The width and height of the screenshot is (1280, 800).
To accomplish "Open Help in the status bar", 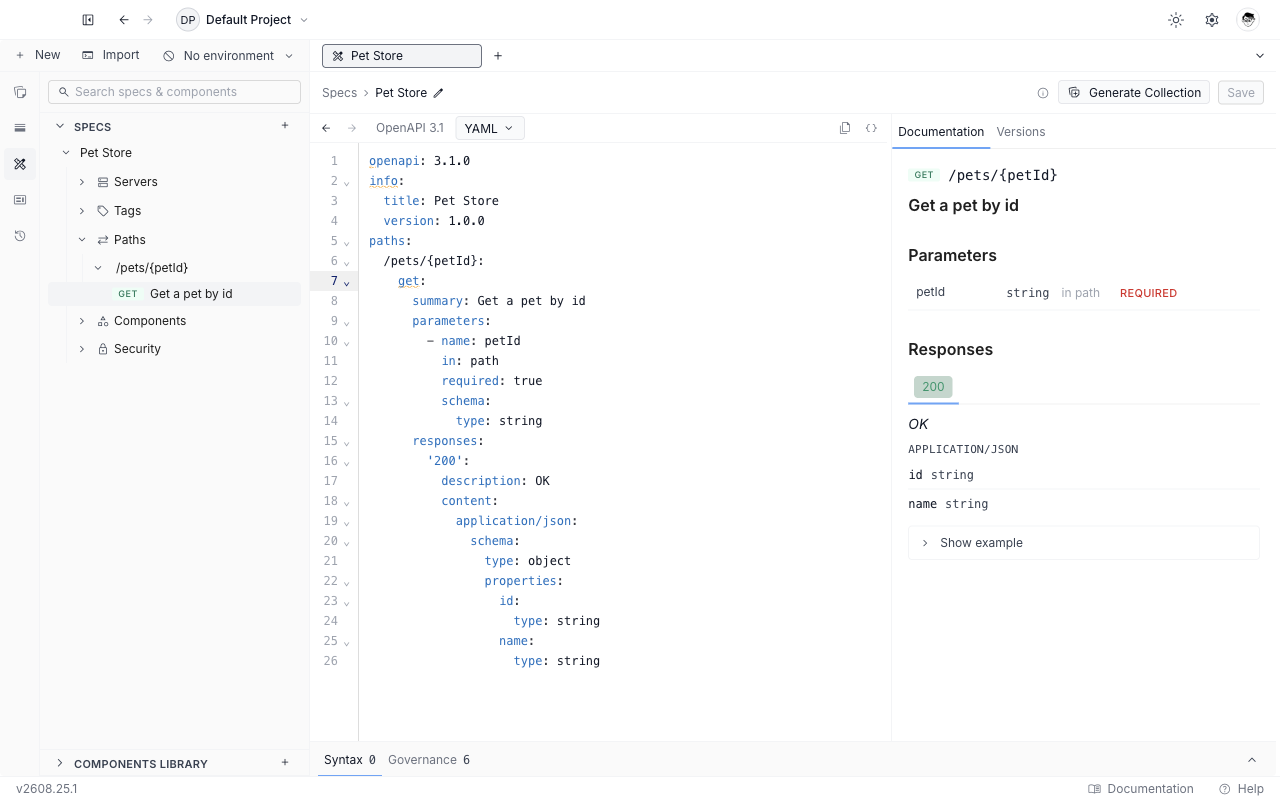I will pyautogui.click(x=1241, y=789).
